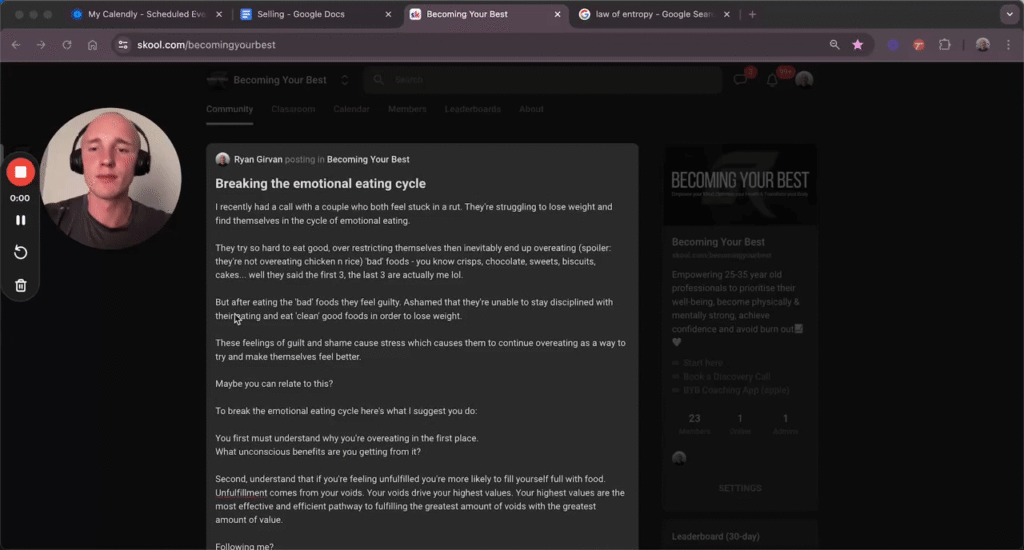Open the Book a Discovery Call link
Image resolution: width=1024 pixels, height=550 pixels.
726,376
